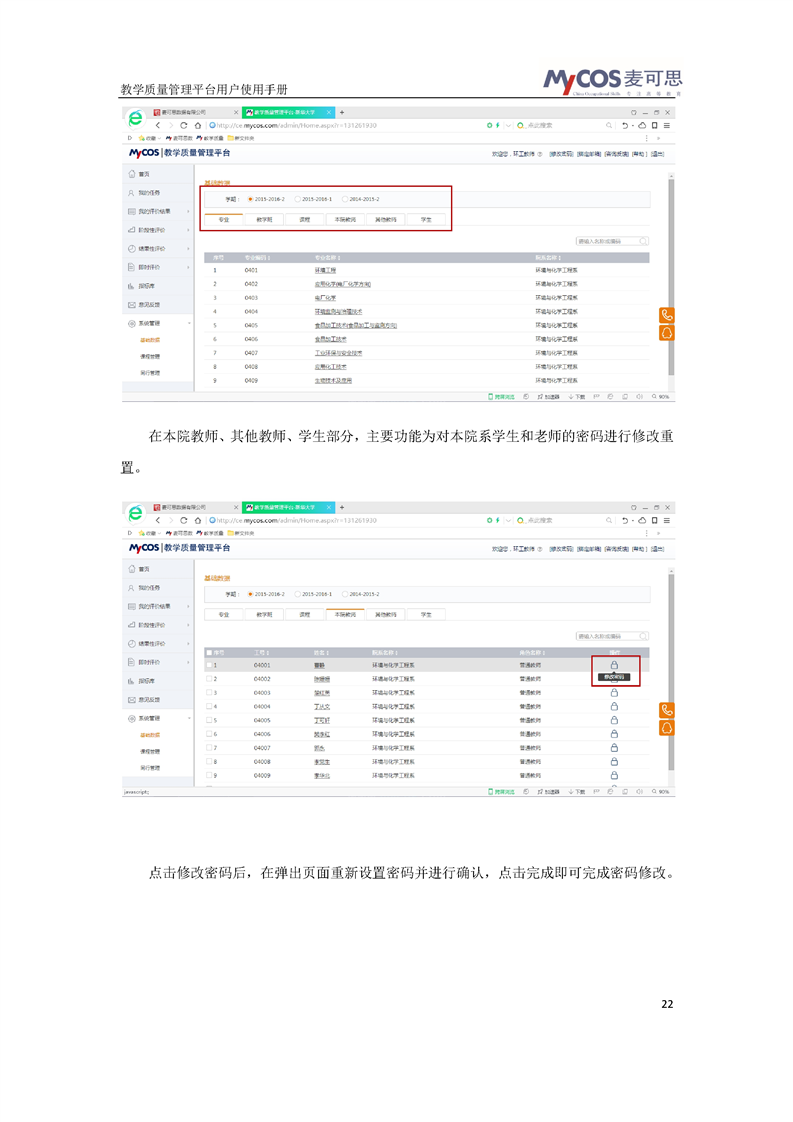
Task: Click the lock icon for teacher 04007
Action: point(614,748)
